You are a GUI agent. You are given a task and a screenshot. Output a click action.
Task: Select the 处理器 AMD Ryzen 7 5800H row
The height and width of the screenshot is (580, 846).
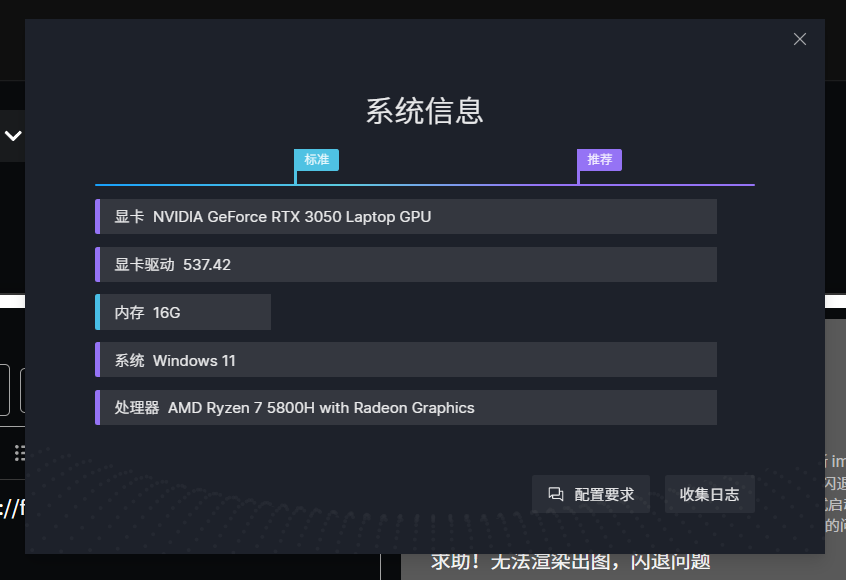click(x=406, y=407)
